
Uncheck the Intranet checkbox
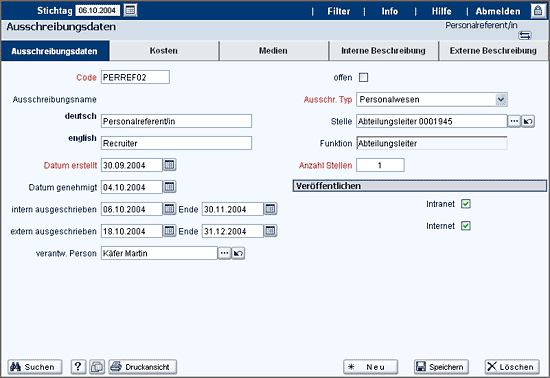(466, 204)
